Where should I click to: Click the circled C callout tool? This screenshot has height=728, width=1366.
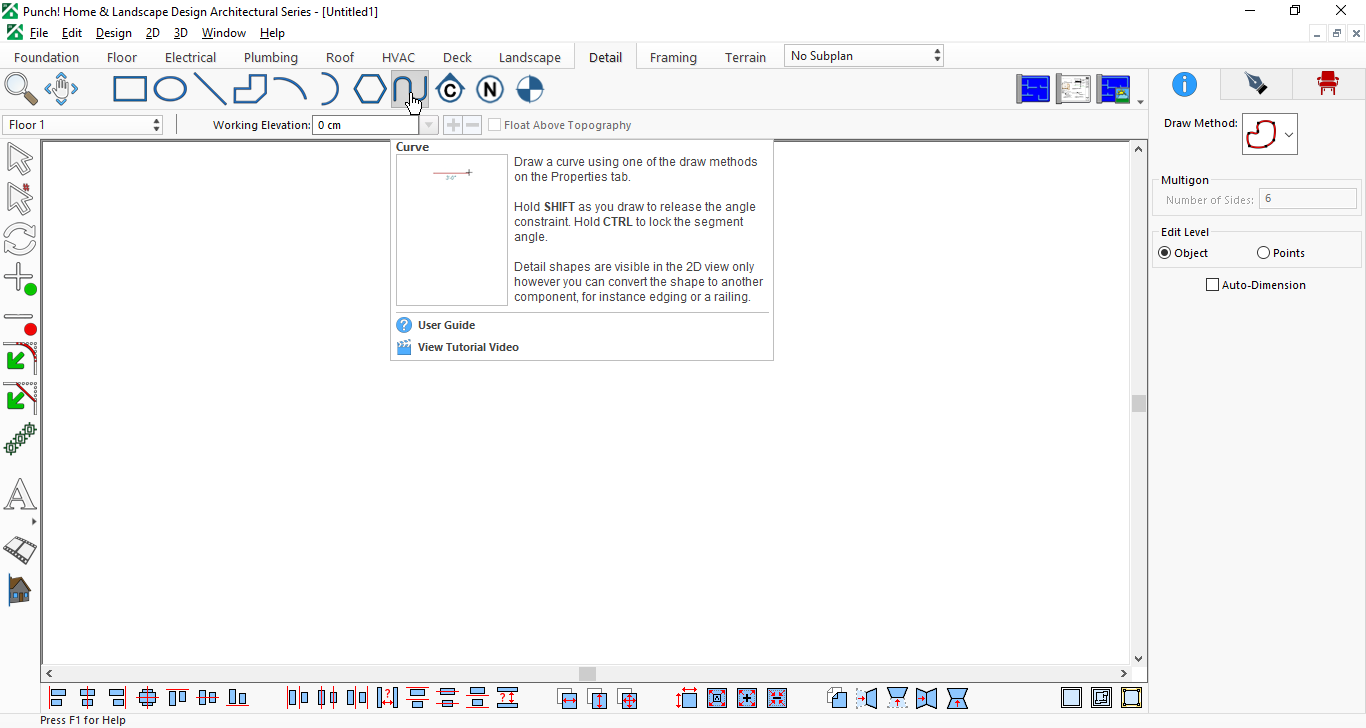click(x=450, y=90)
